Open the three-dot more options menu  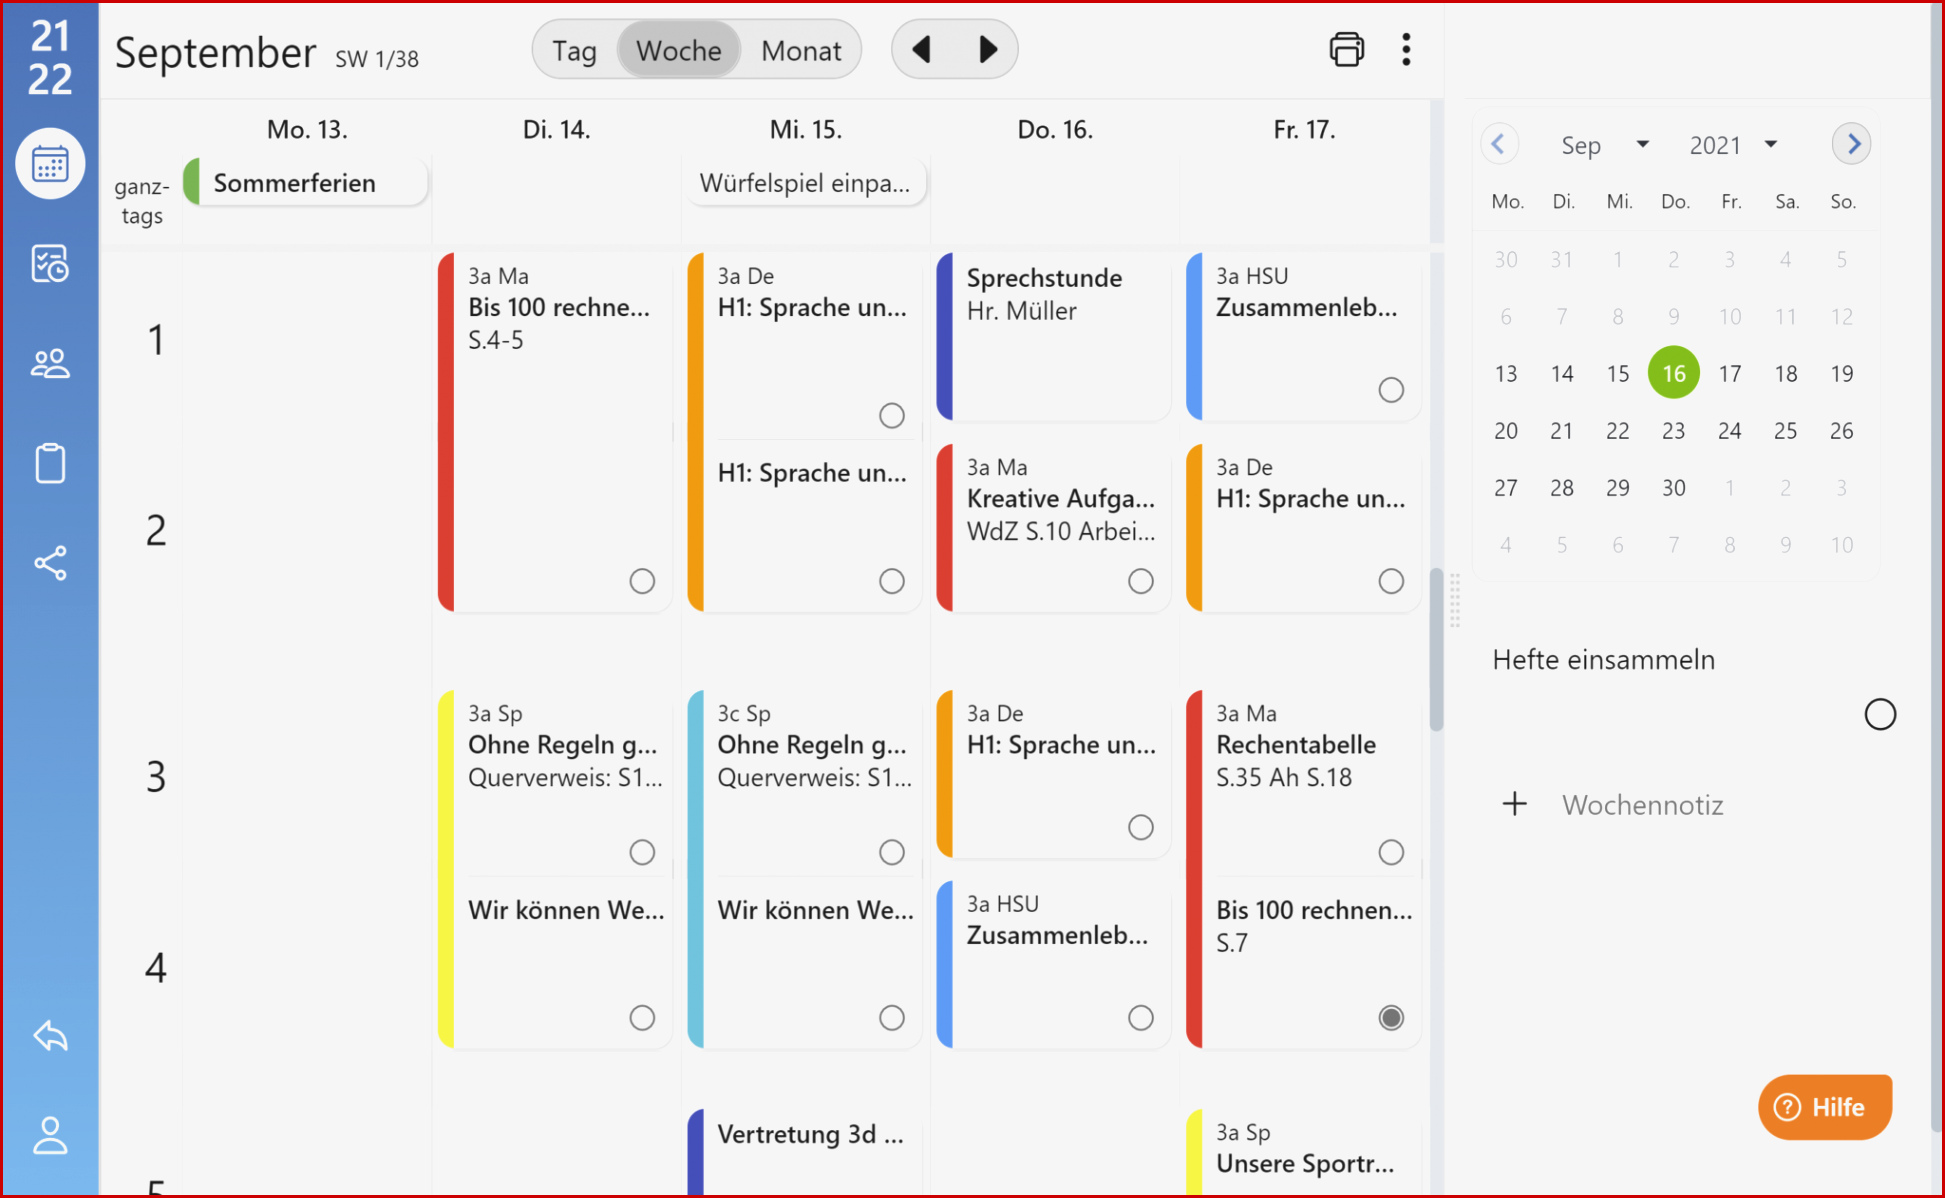[x=1406, y=49]
